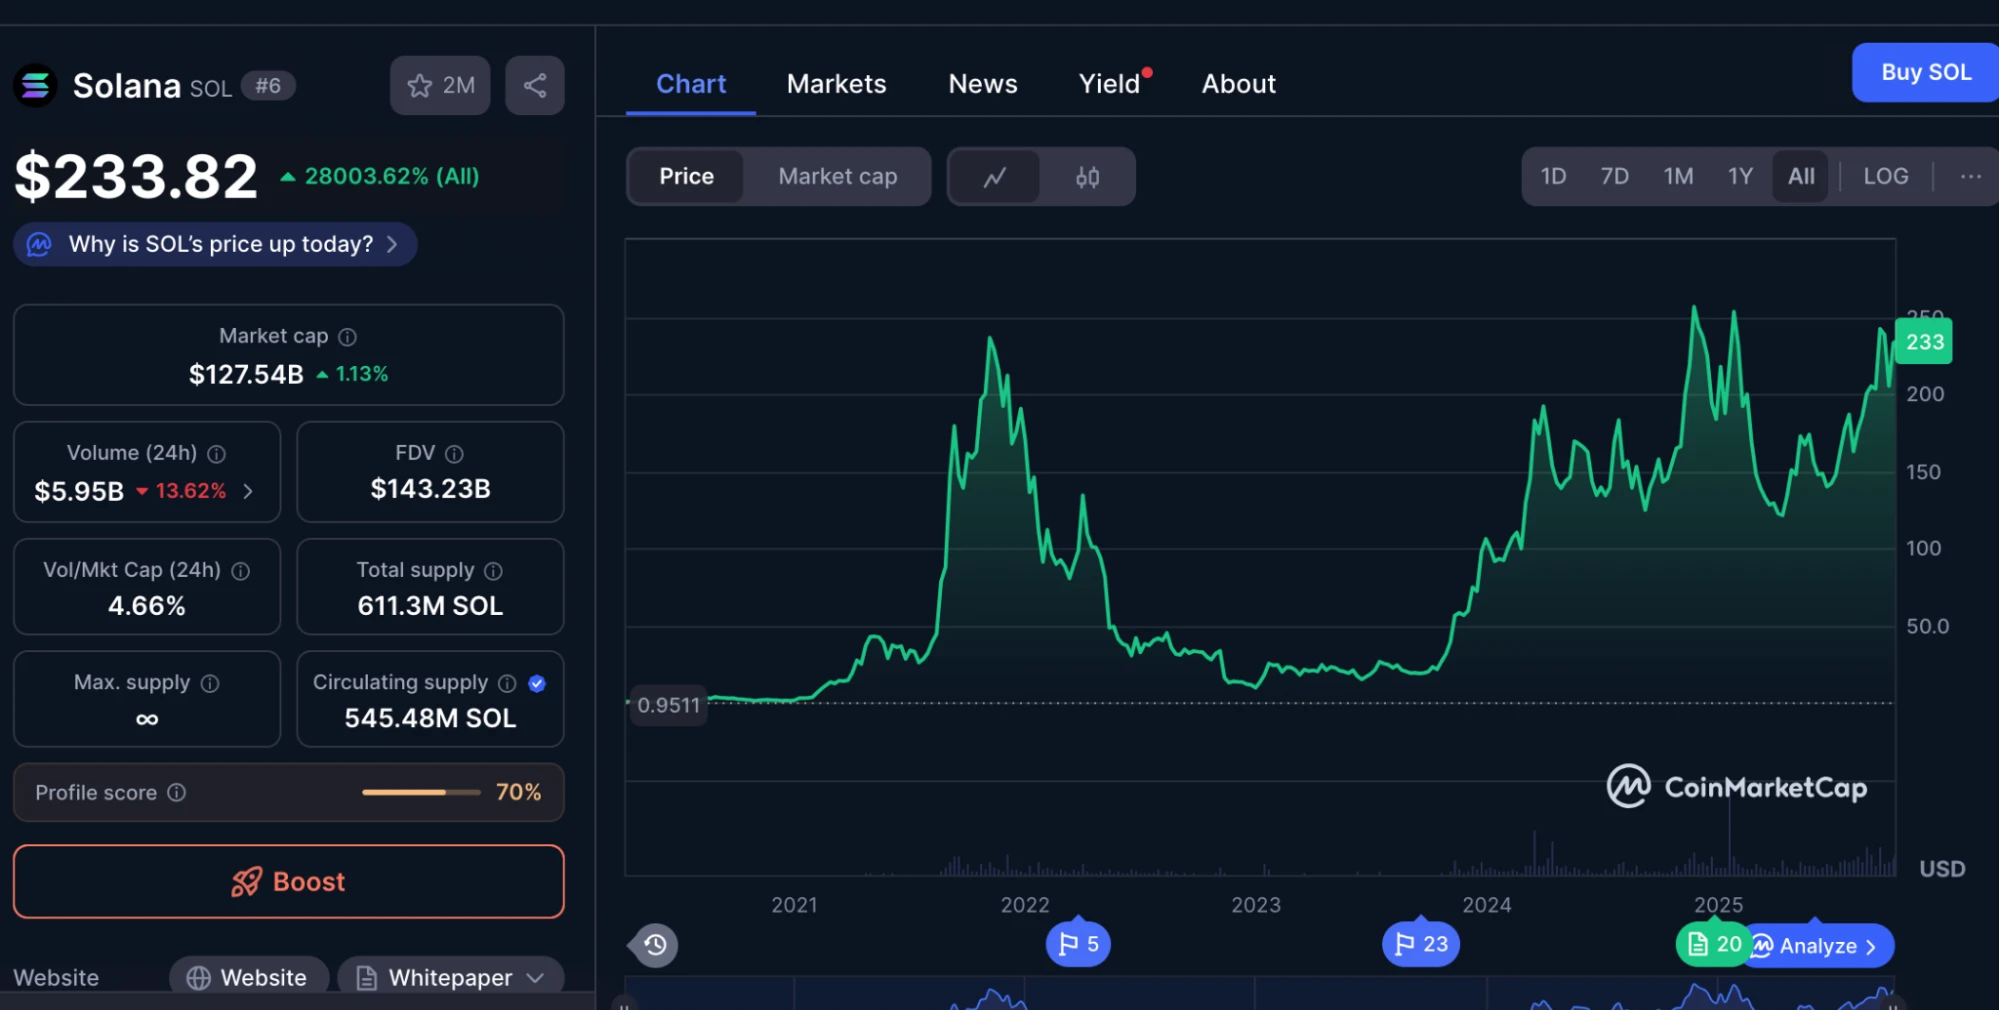
Task: Switch to line chart view icon
Action: pyautogui.click(x=994, y=177)
